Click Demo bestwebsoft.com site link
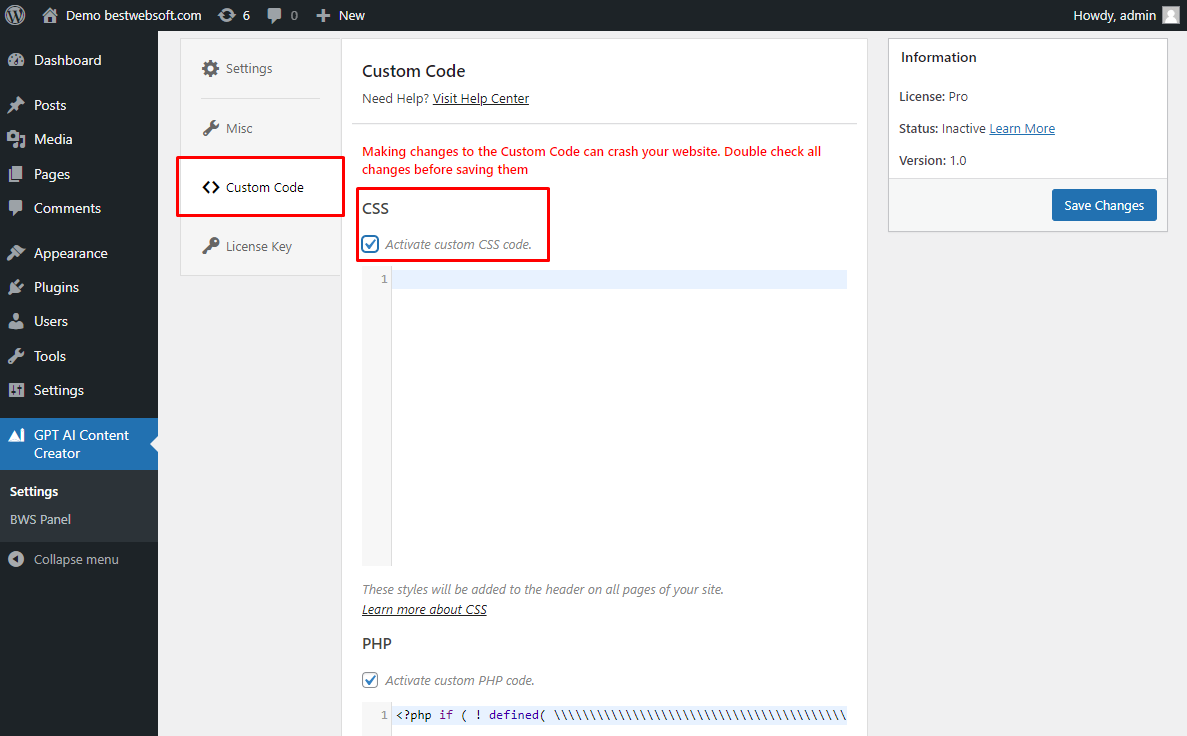 point(133,15)
